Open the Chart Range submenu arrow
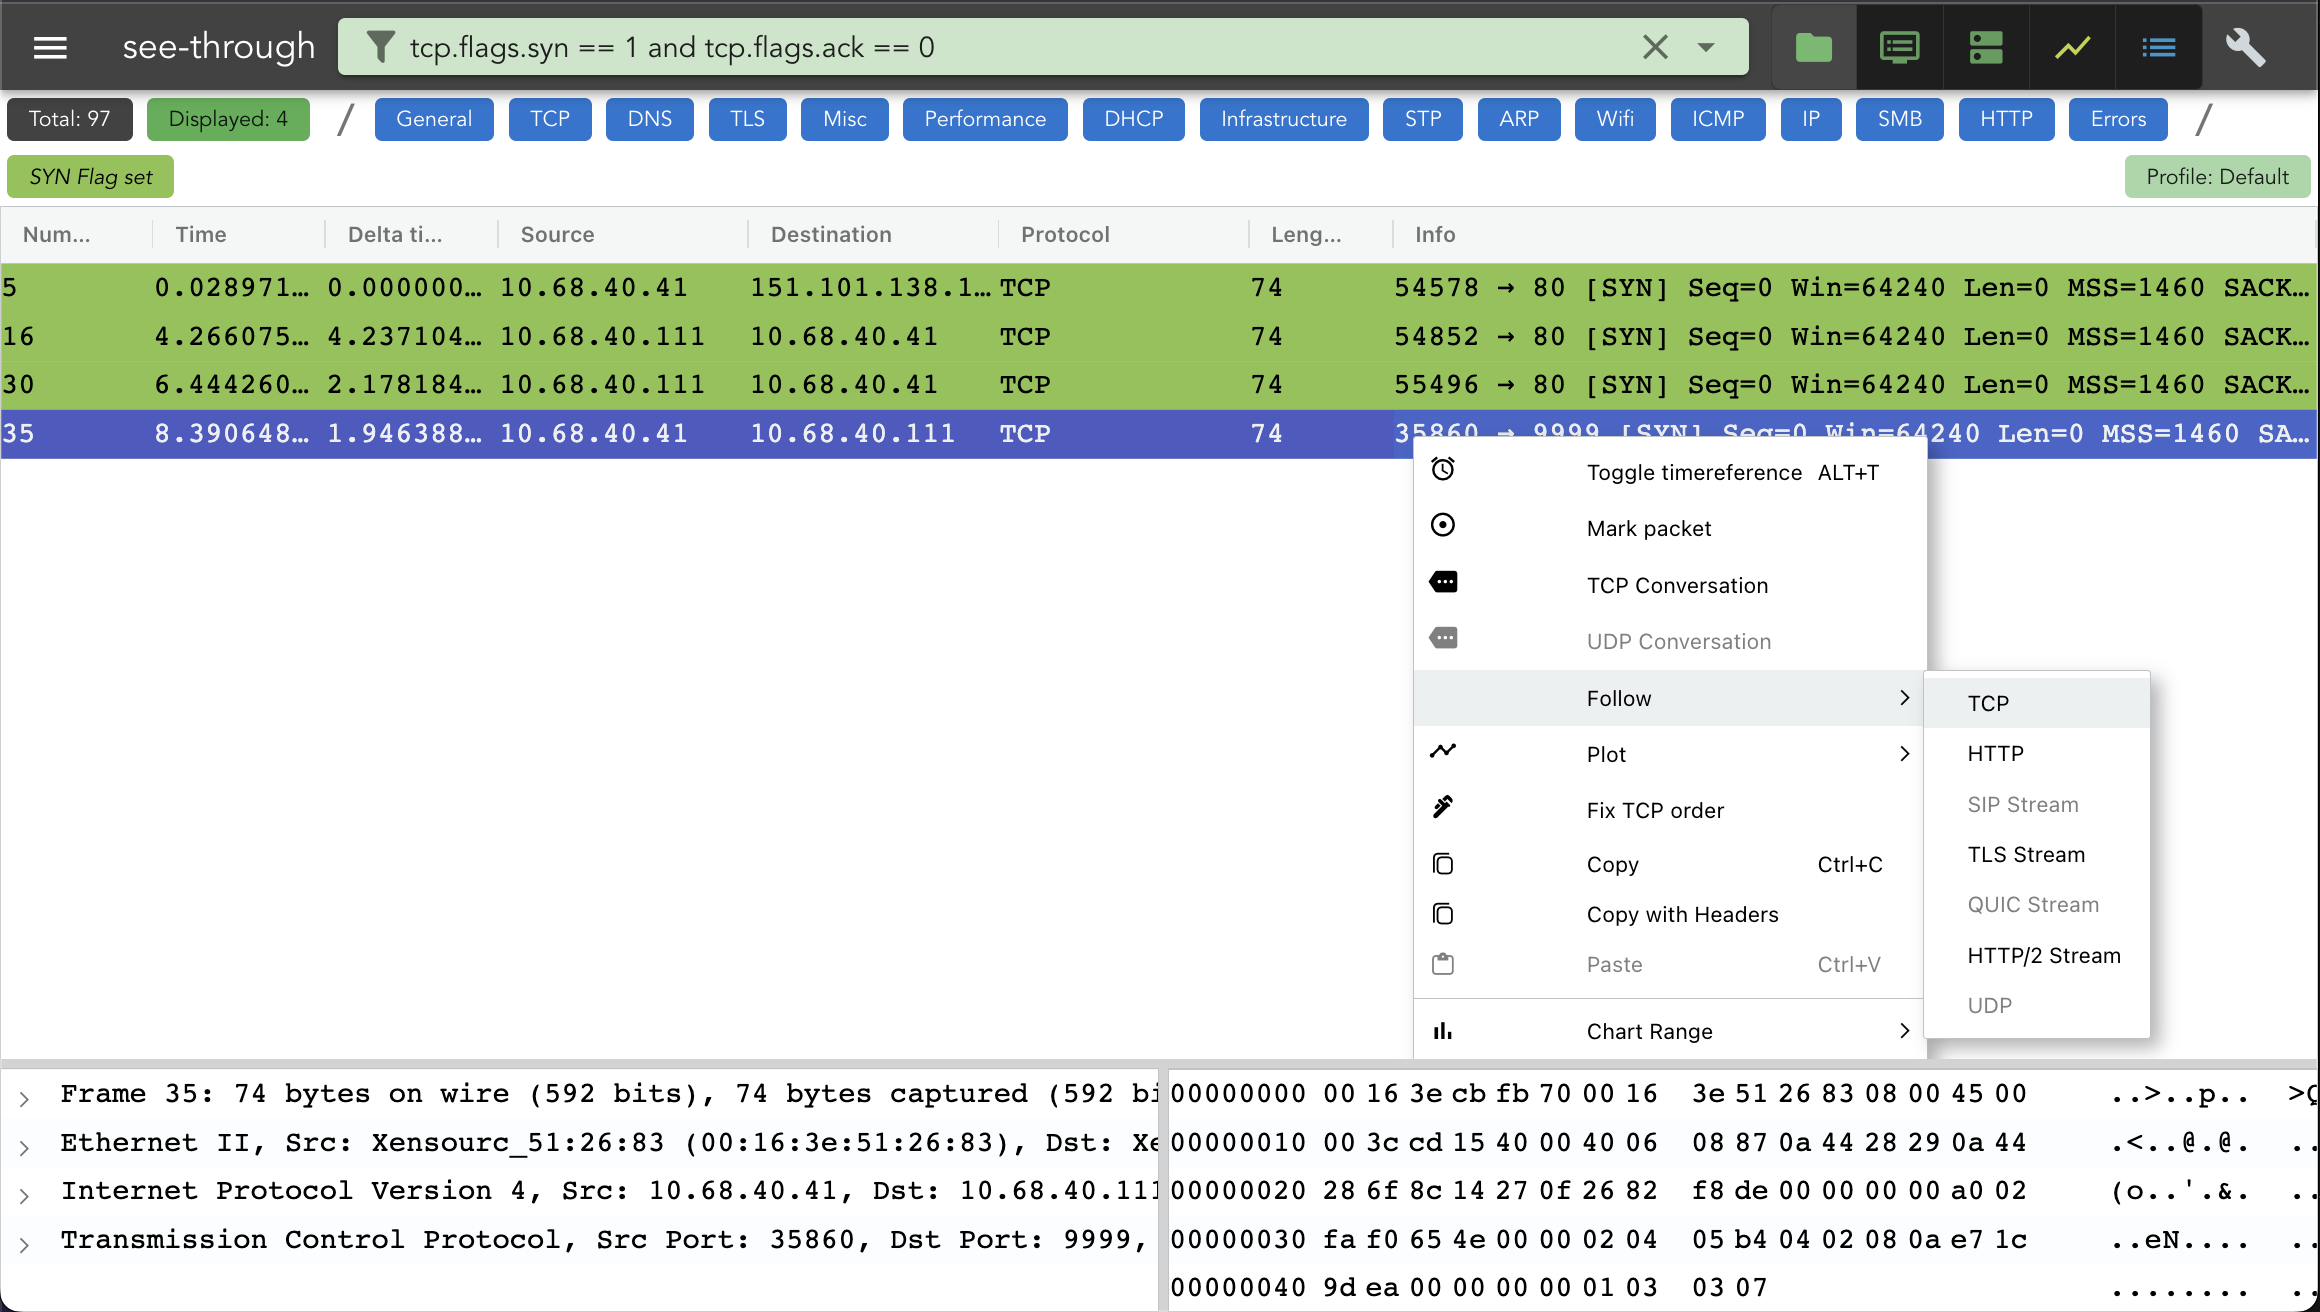2320x1312 pixels. click(1904, 1030)
